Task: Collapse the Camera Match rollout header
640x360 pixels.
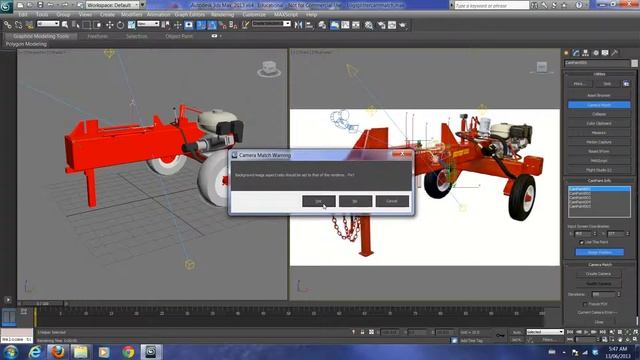Action: pos(599,264)
